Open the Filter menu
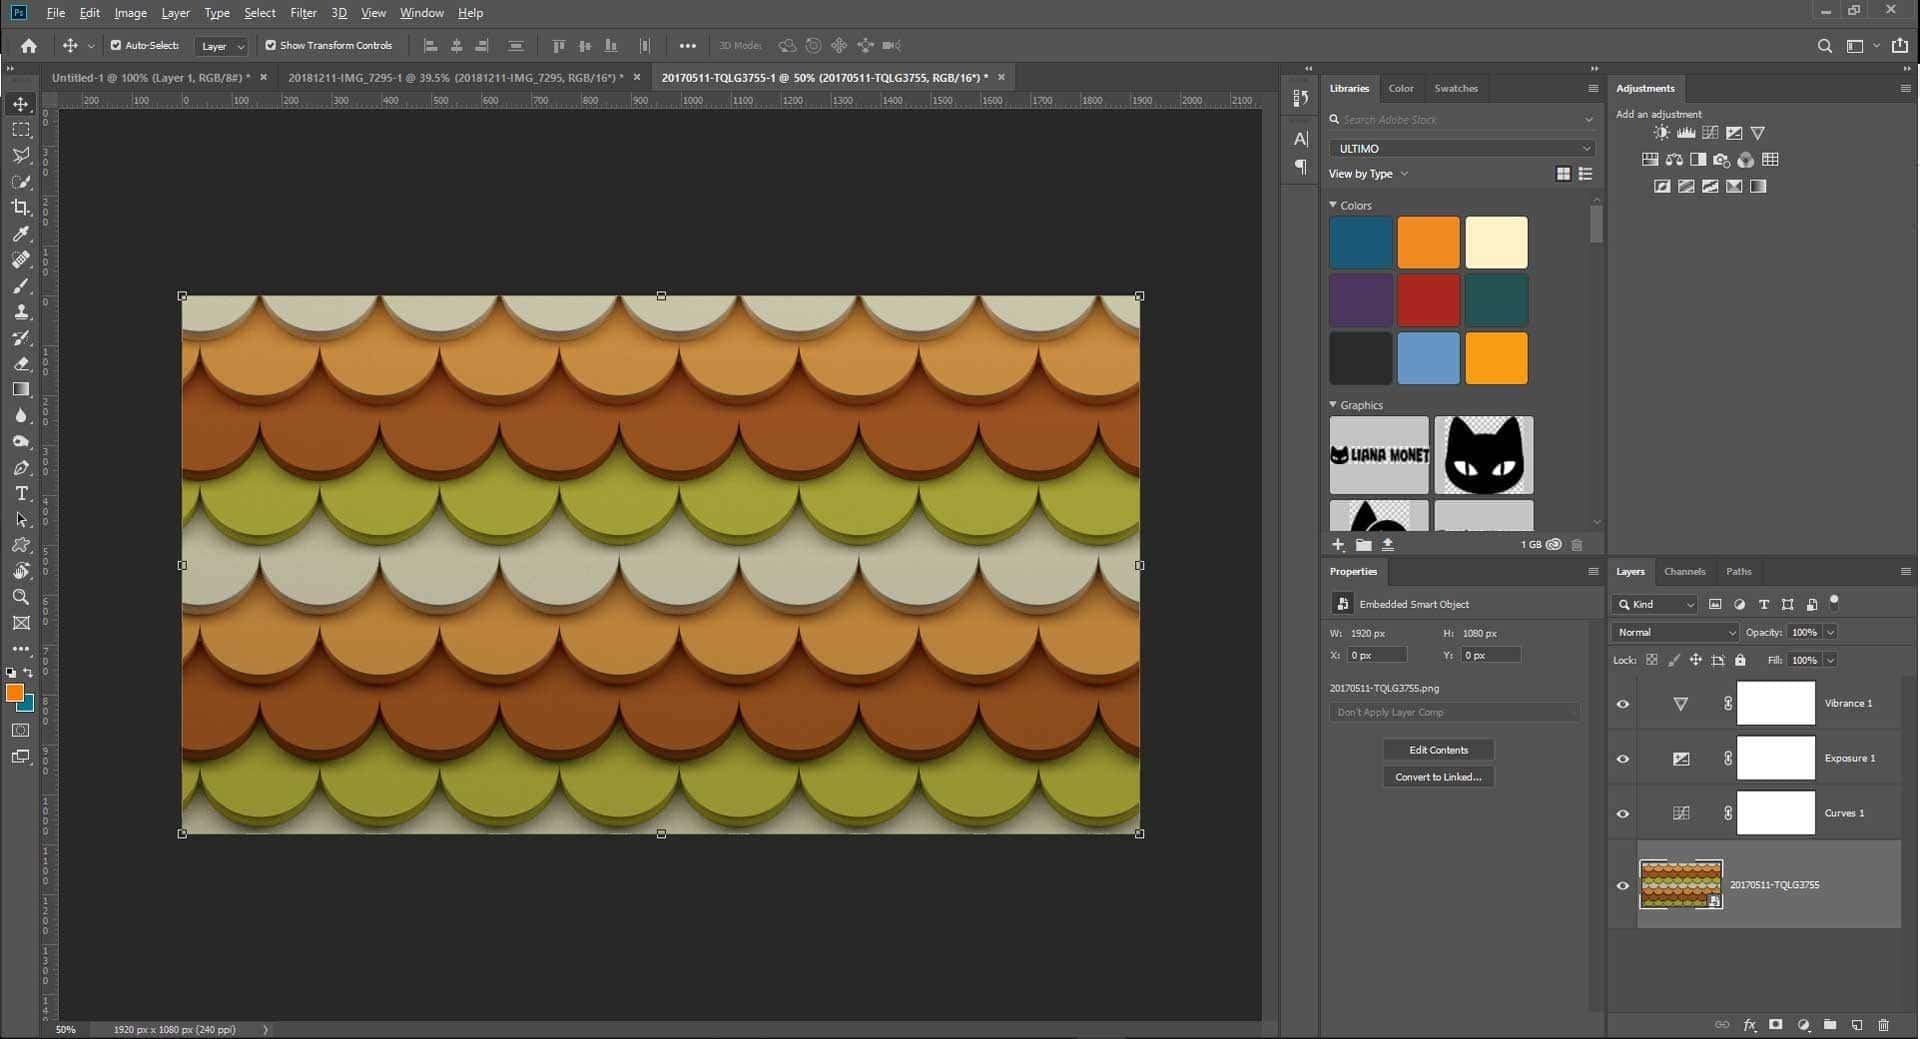This screenshot has height=1039, width=1920. click(x=304, y=12)
